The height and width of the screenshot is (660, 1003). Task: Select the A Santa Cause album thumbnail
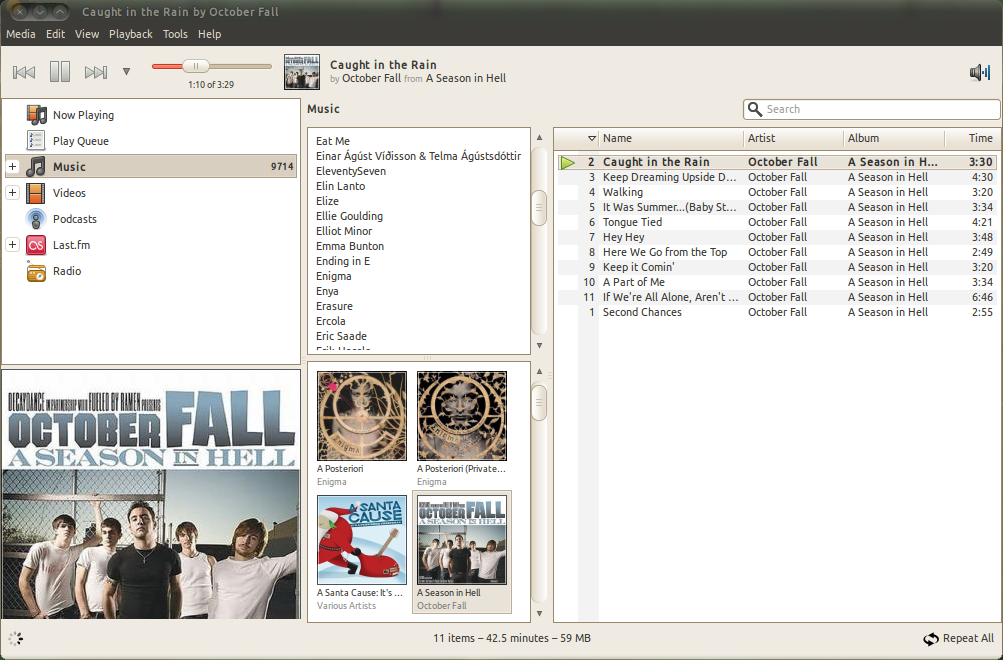point(361,540)
